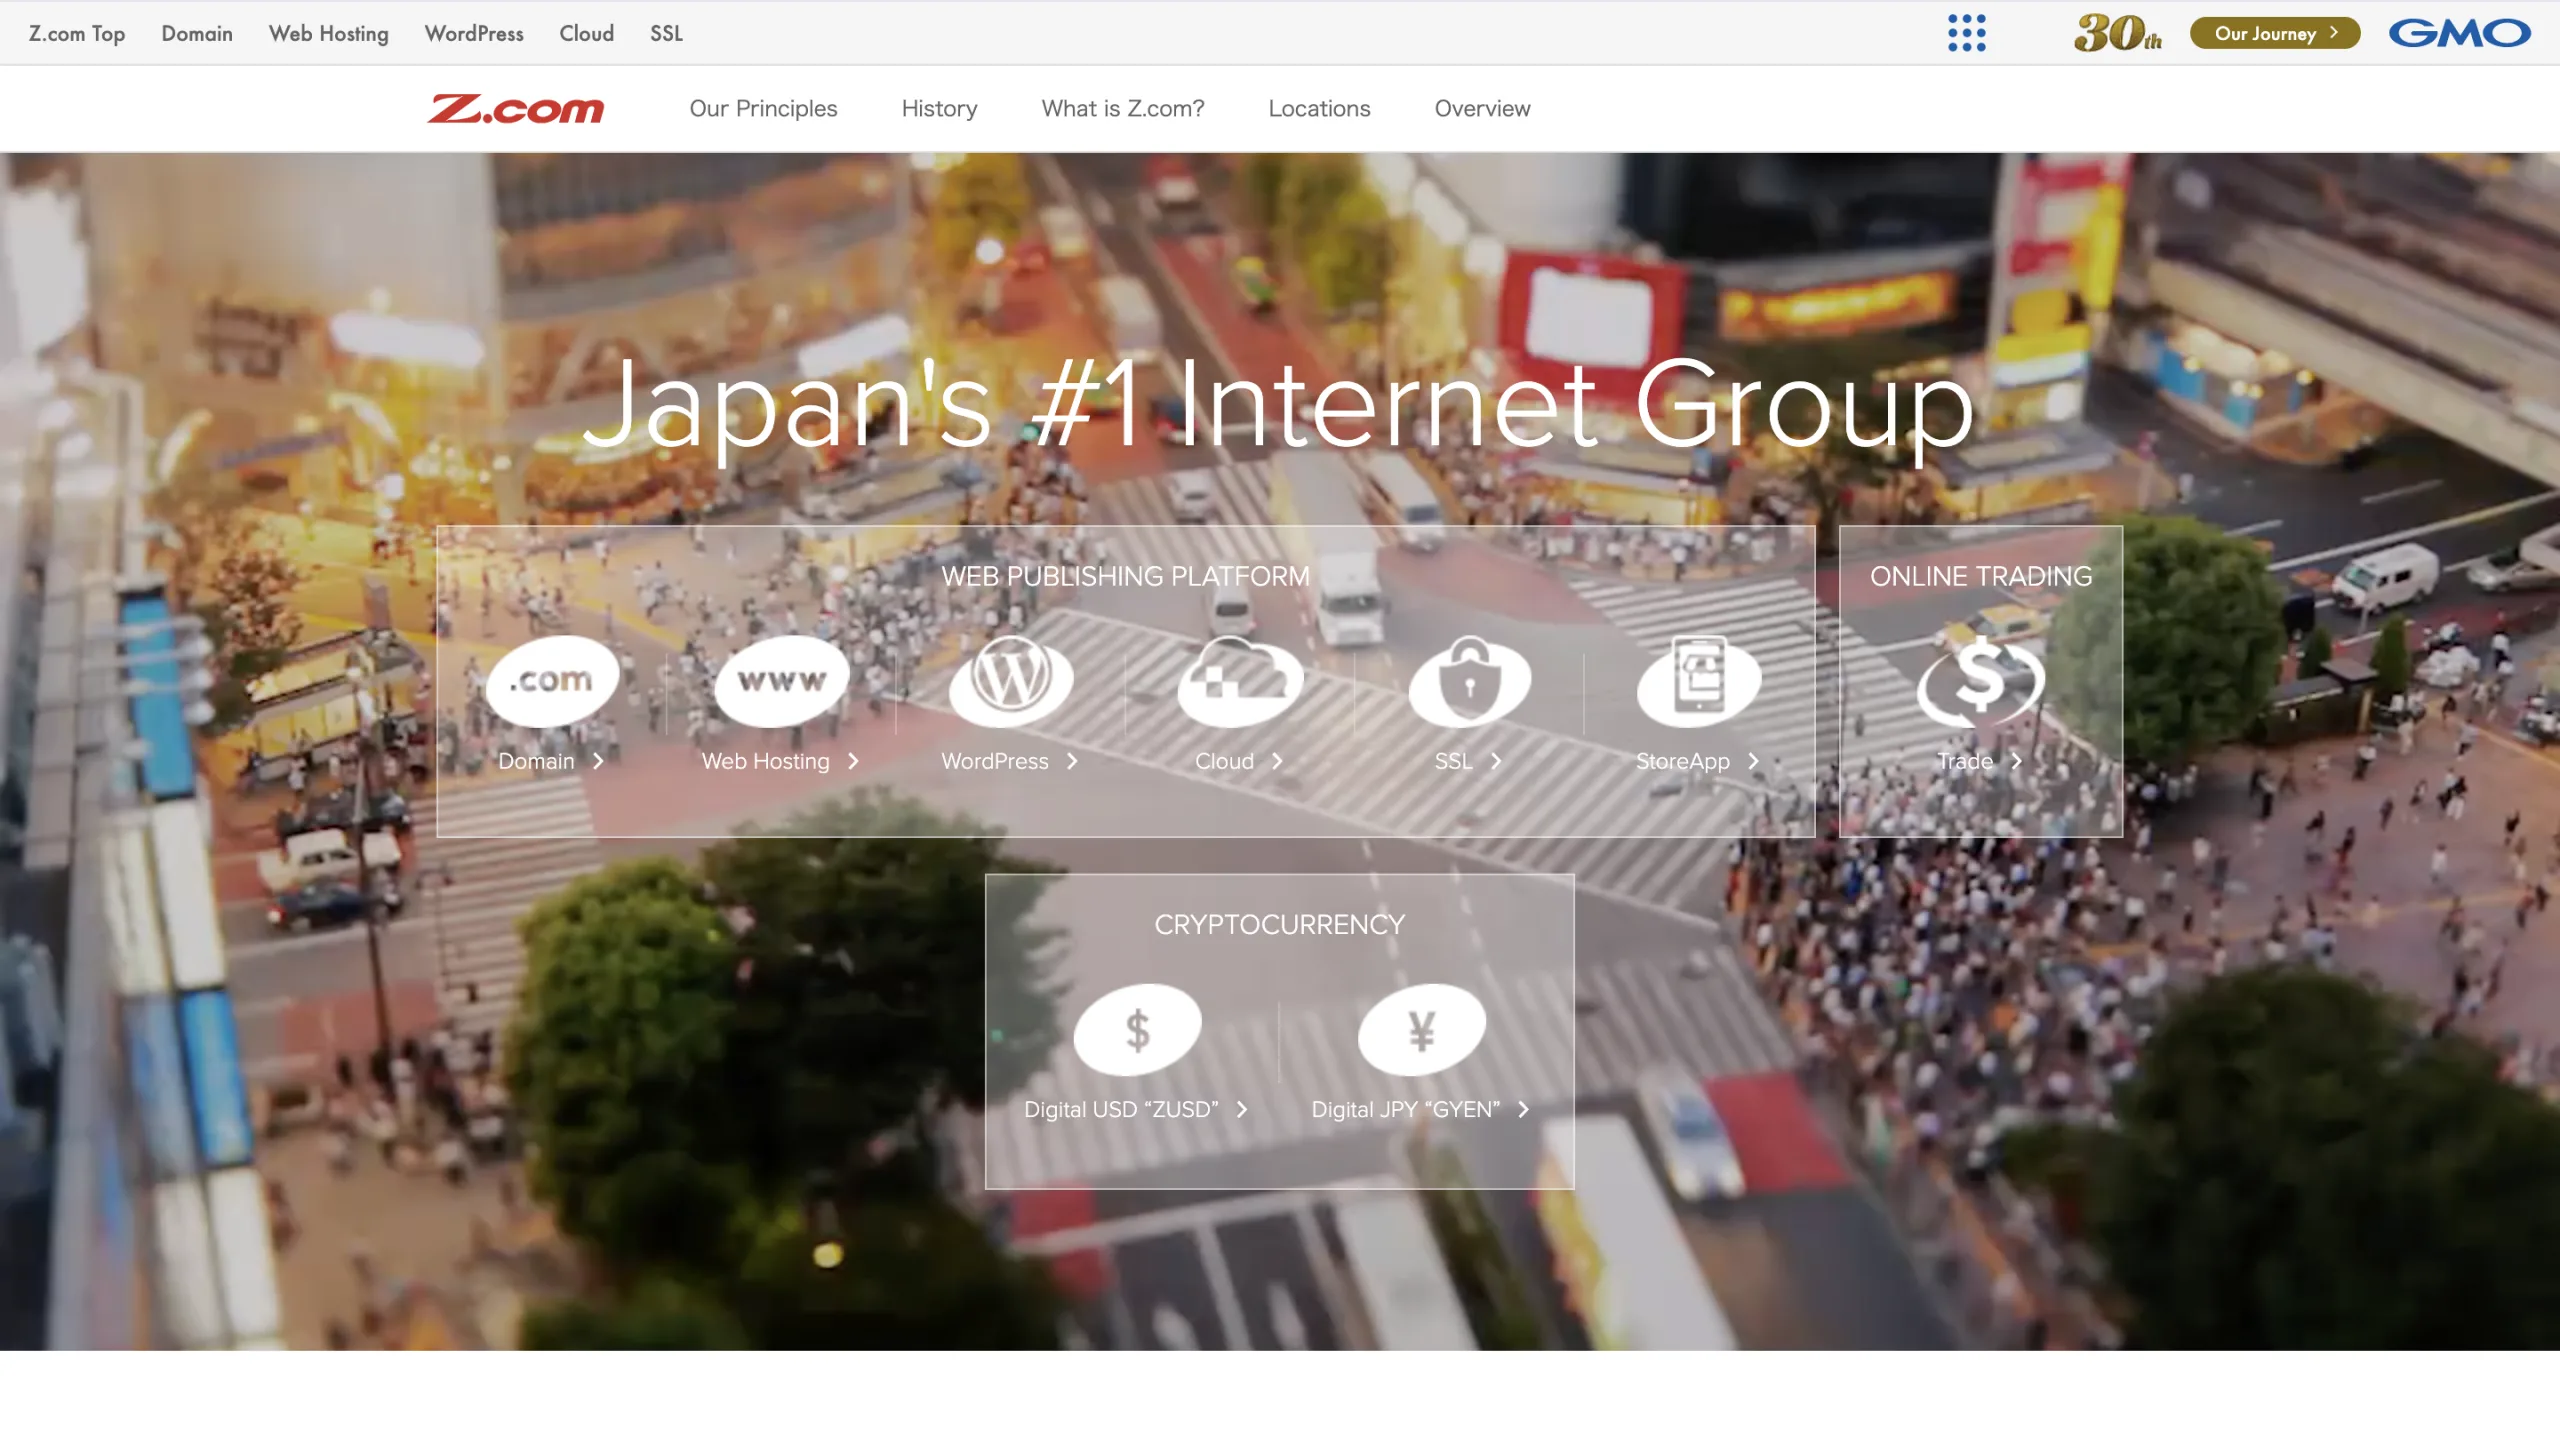Open the Digital USD "ZUSD" link
This screenshot has height=1445, width=2560.
(x=1135, y=1109)
